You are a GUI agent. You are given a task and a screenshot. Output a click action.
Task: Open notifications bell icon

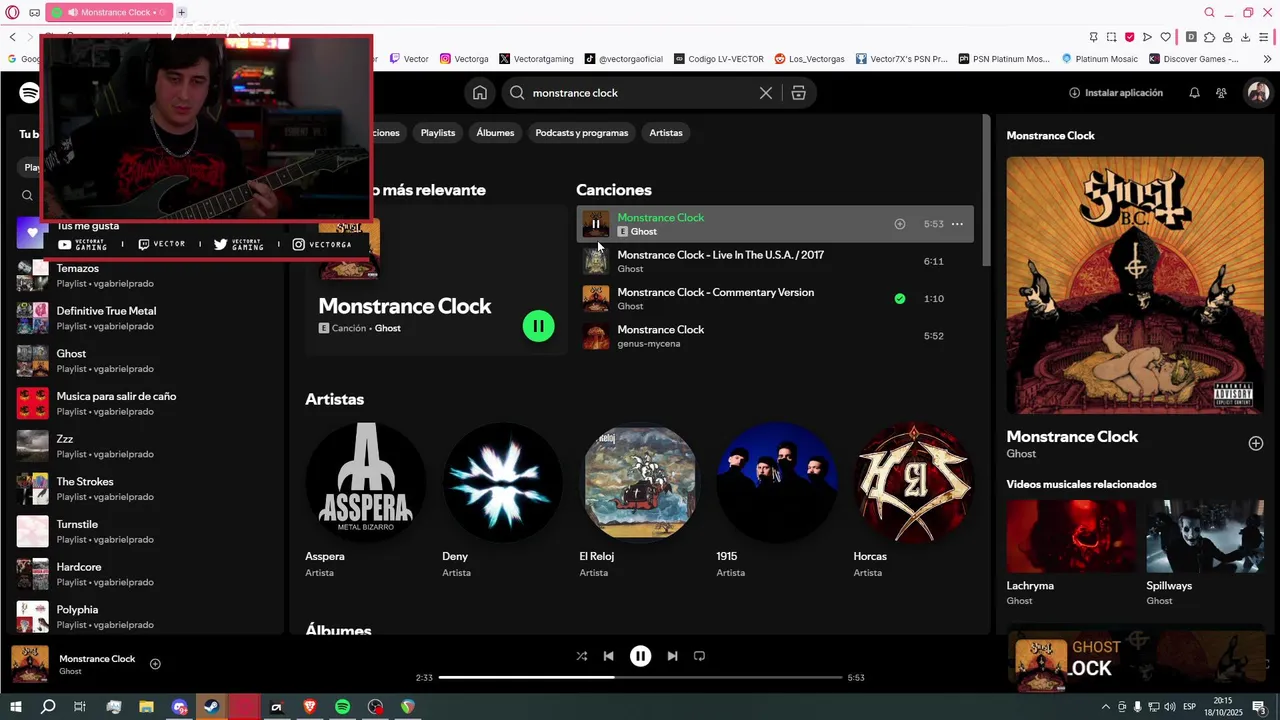1194,93
